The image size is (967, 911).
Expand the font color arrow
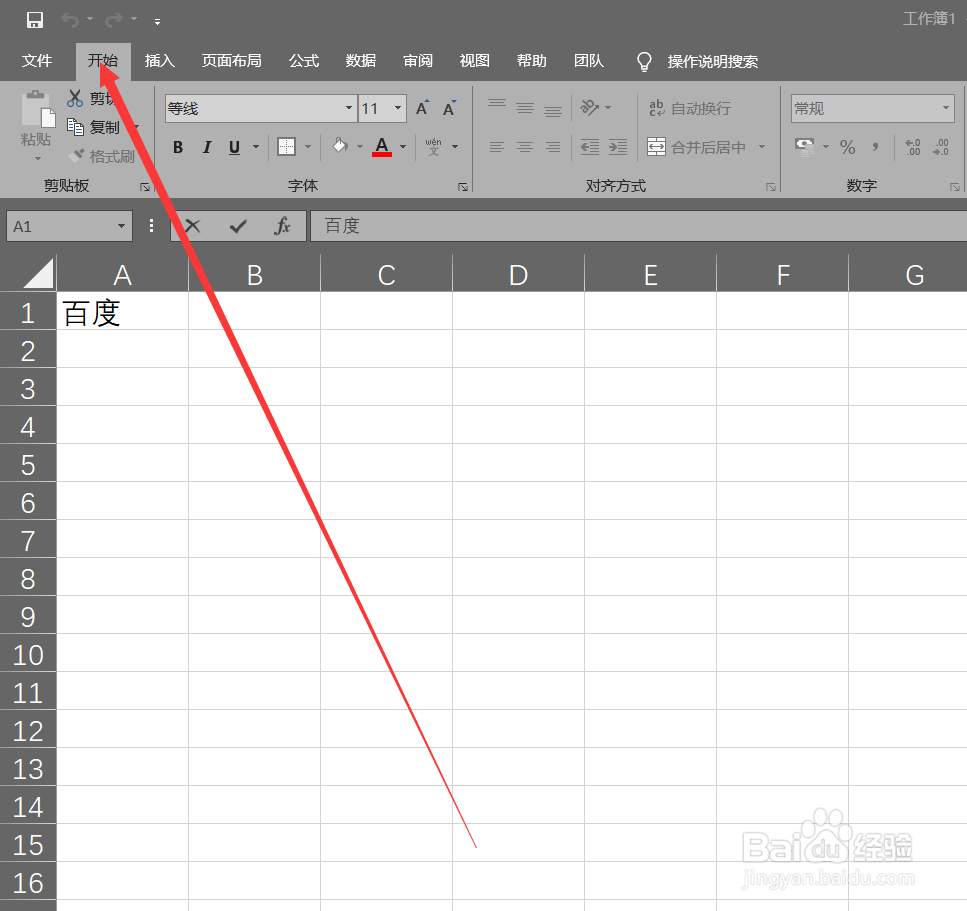[403, 147]
